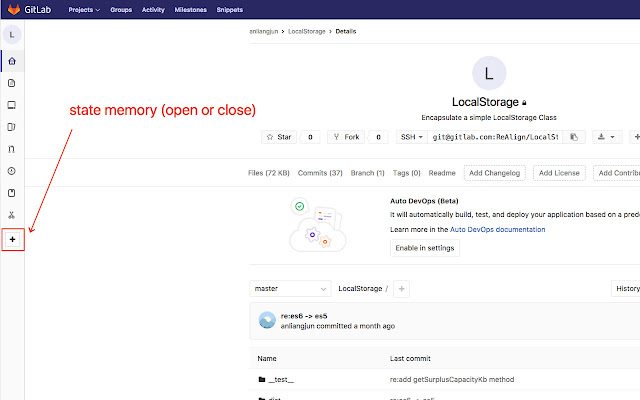
Task: Open the Readme link
Action: click(442, 173)
